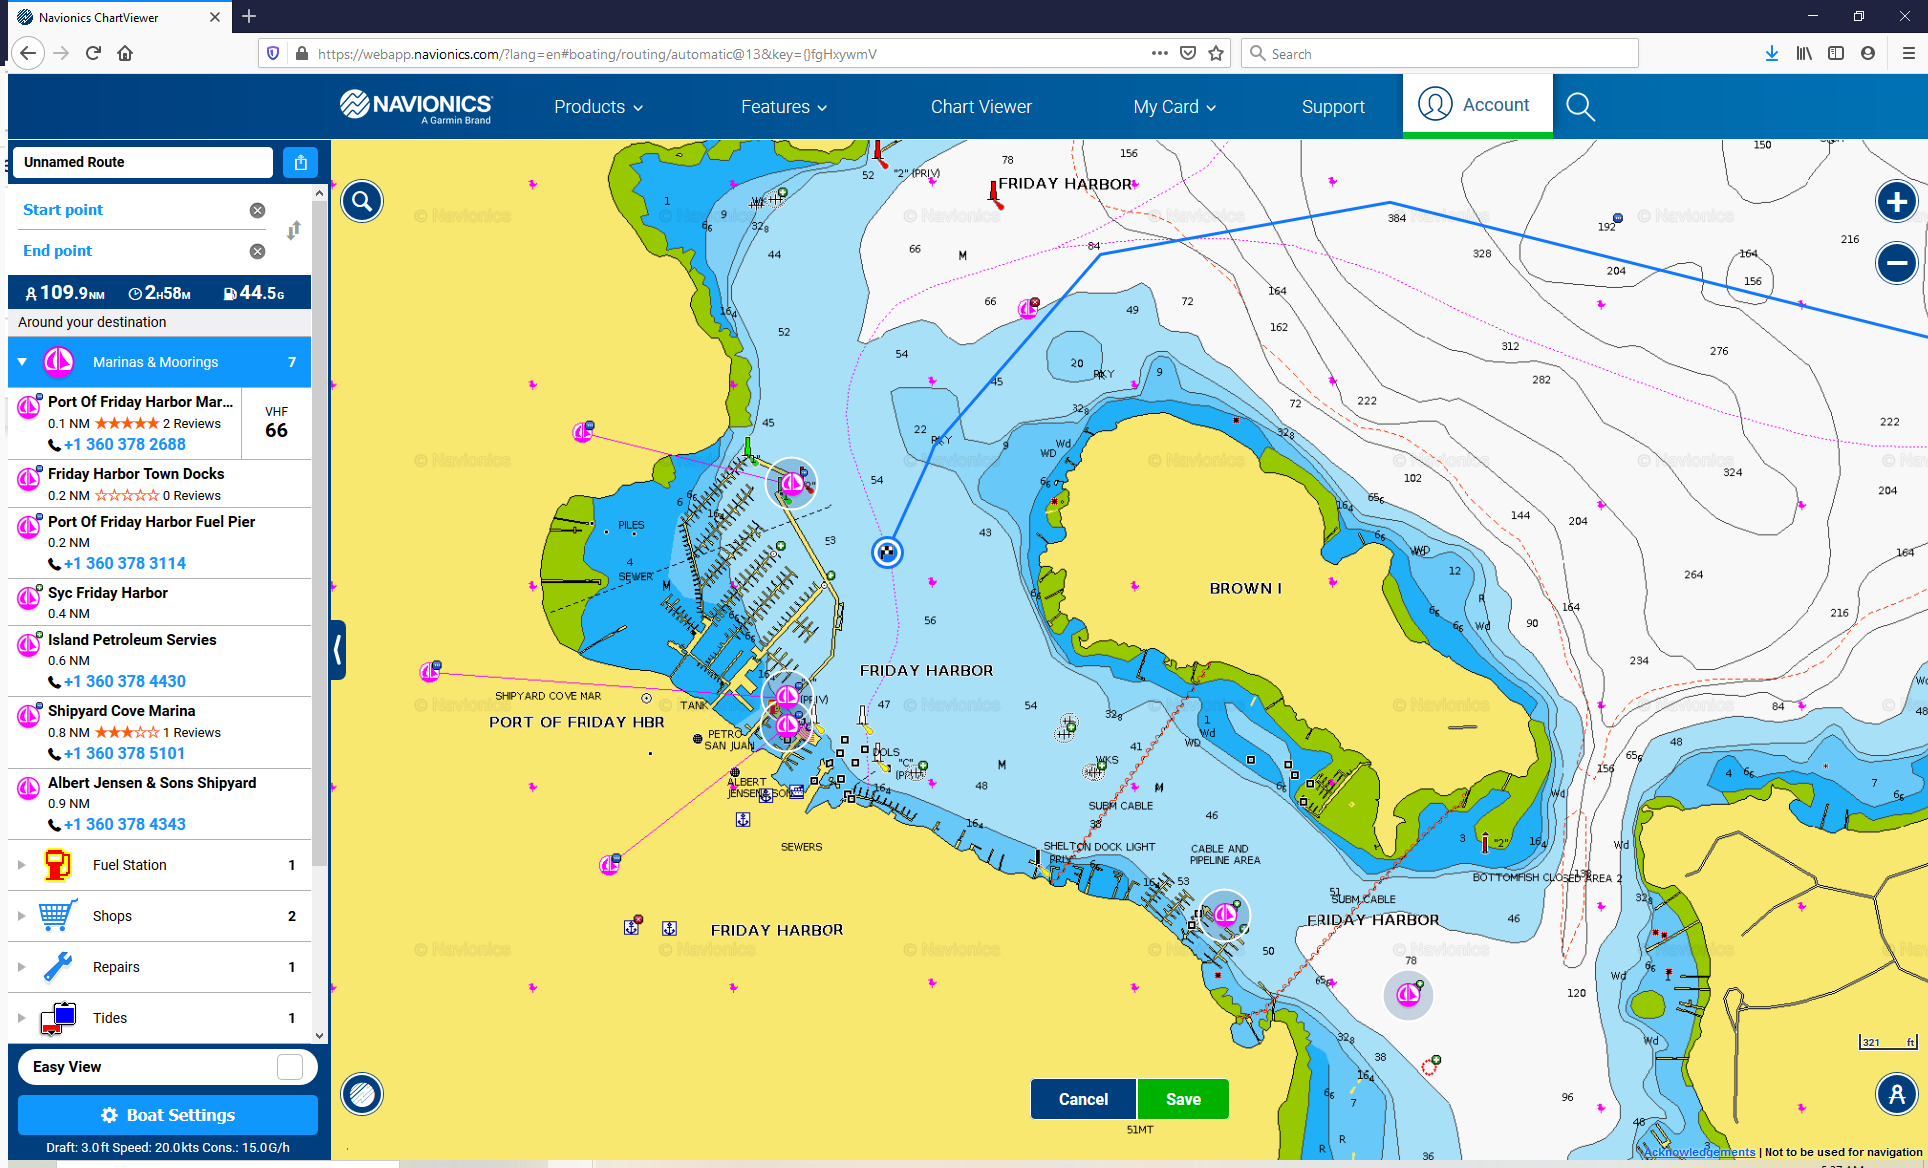Open the Features dropdown menu

(x=784, y=106)
